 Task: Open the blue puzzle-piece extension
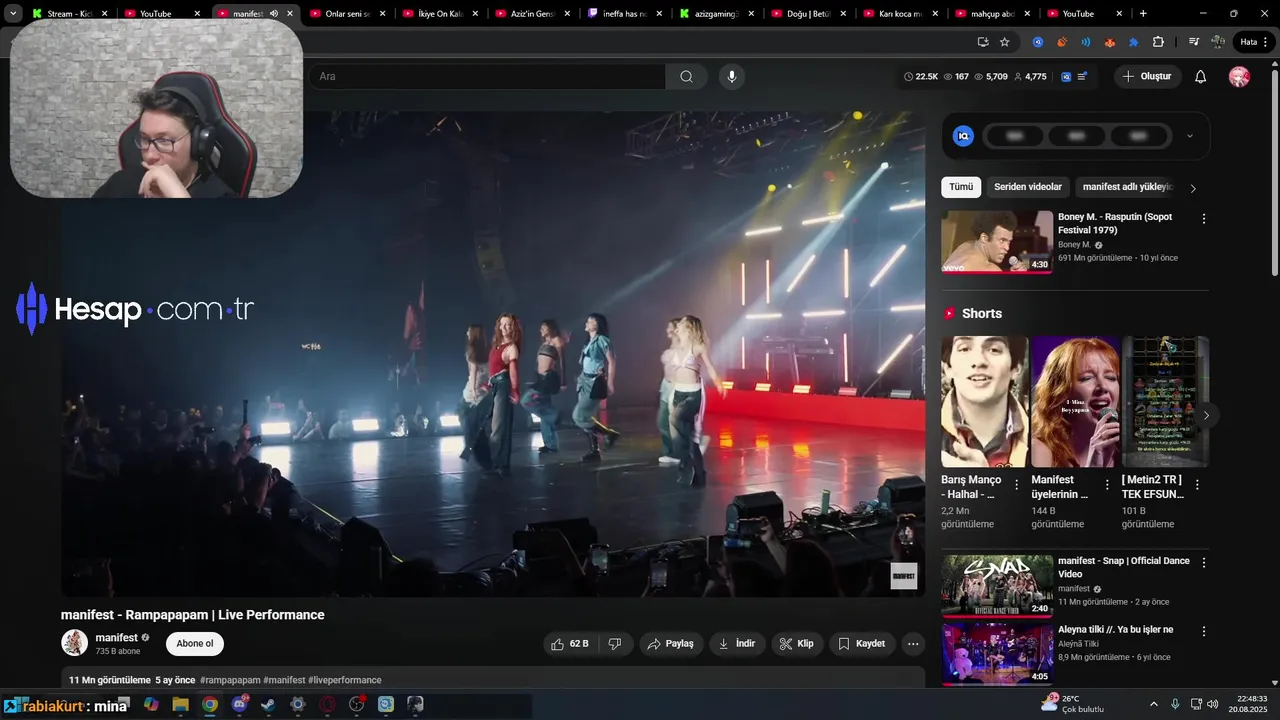tap(1133, 42)
